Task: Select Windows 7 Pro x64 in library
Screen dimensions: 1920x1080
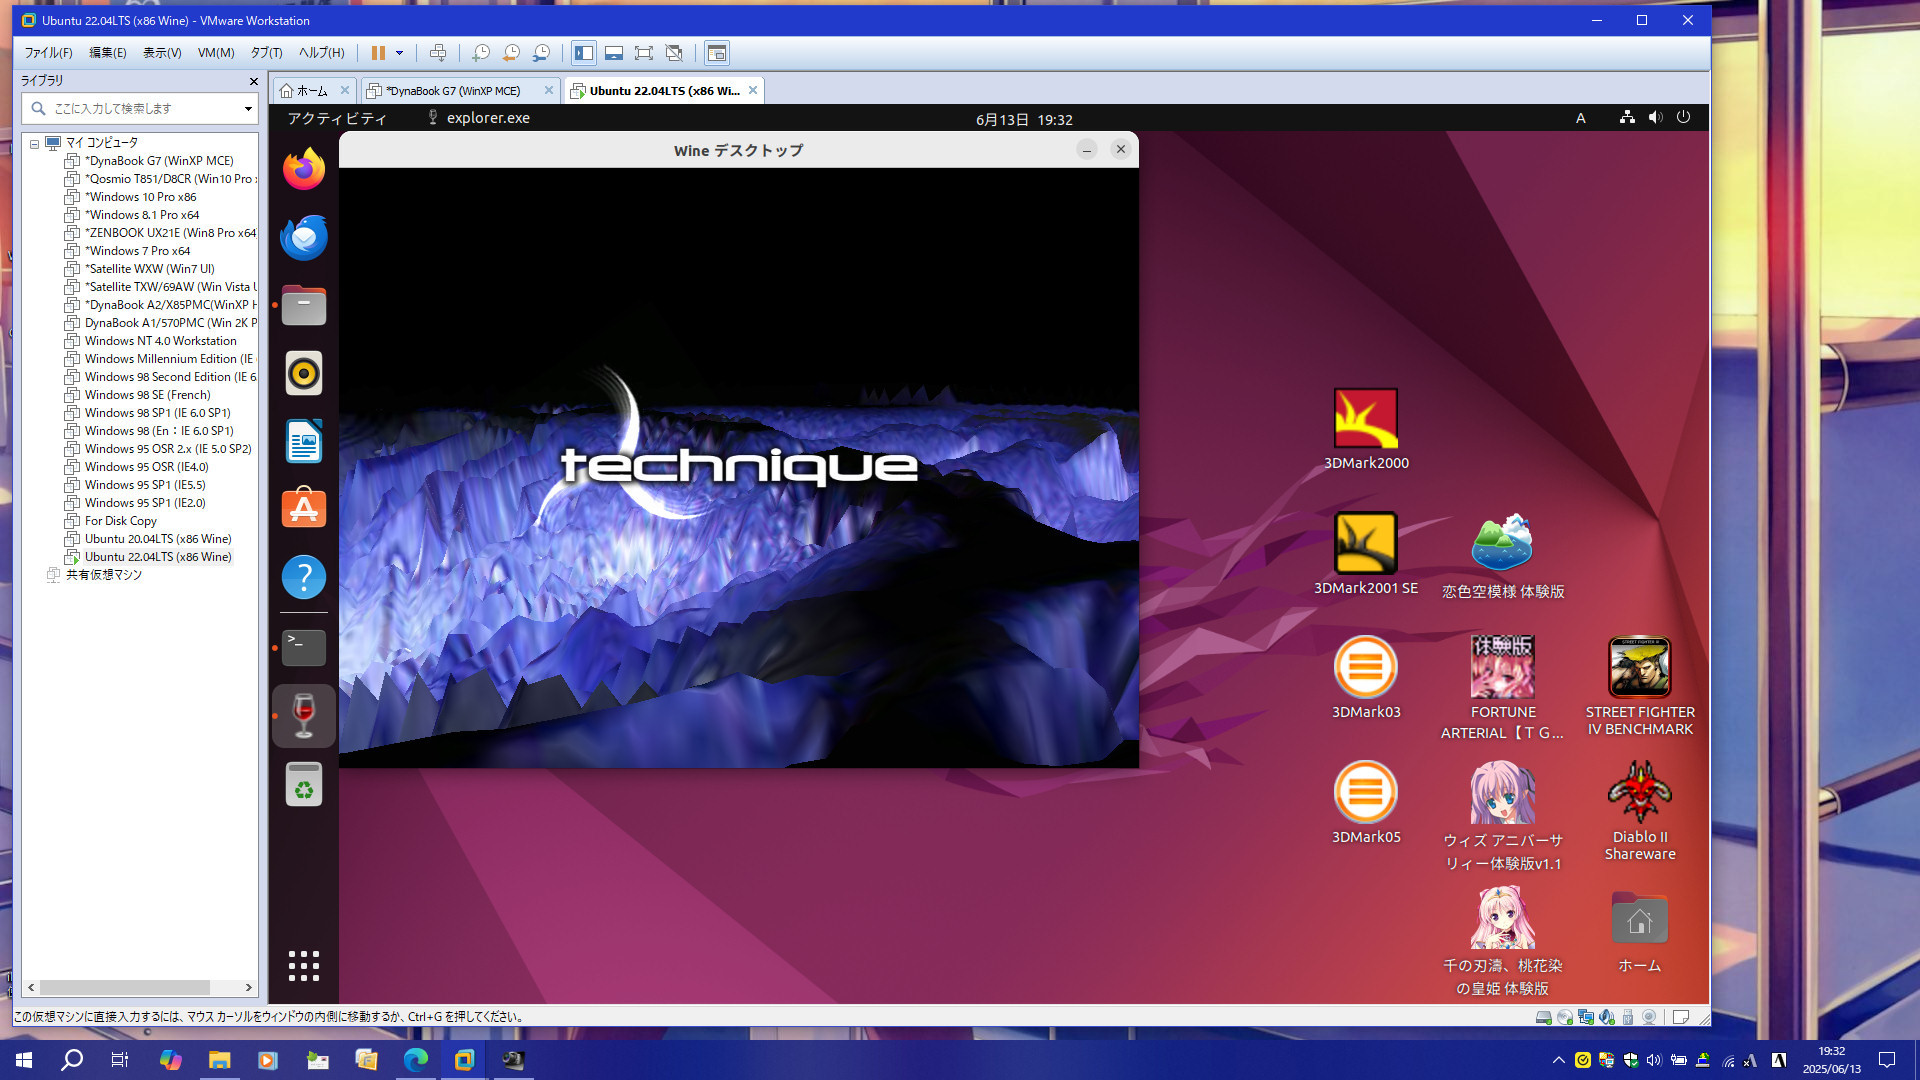Action: (x=136, y=251)
